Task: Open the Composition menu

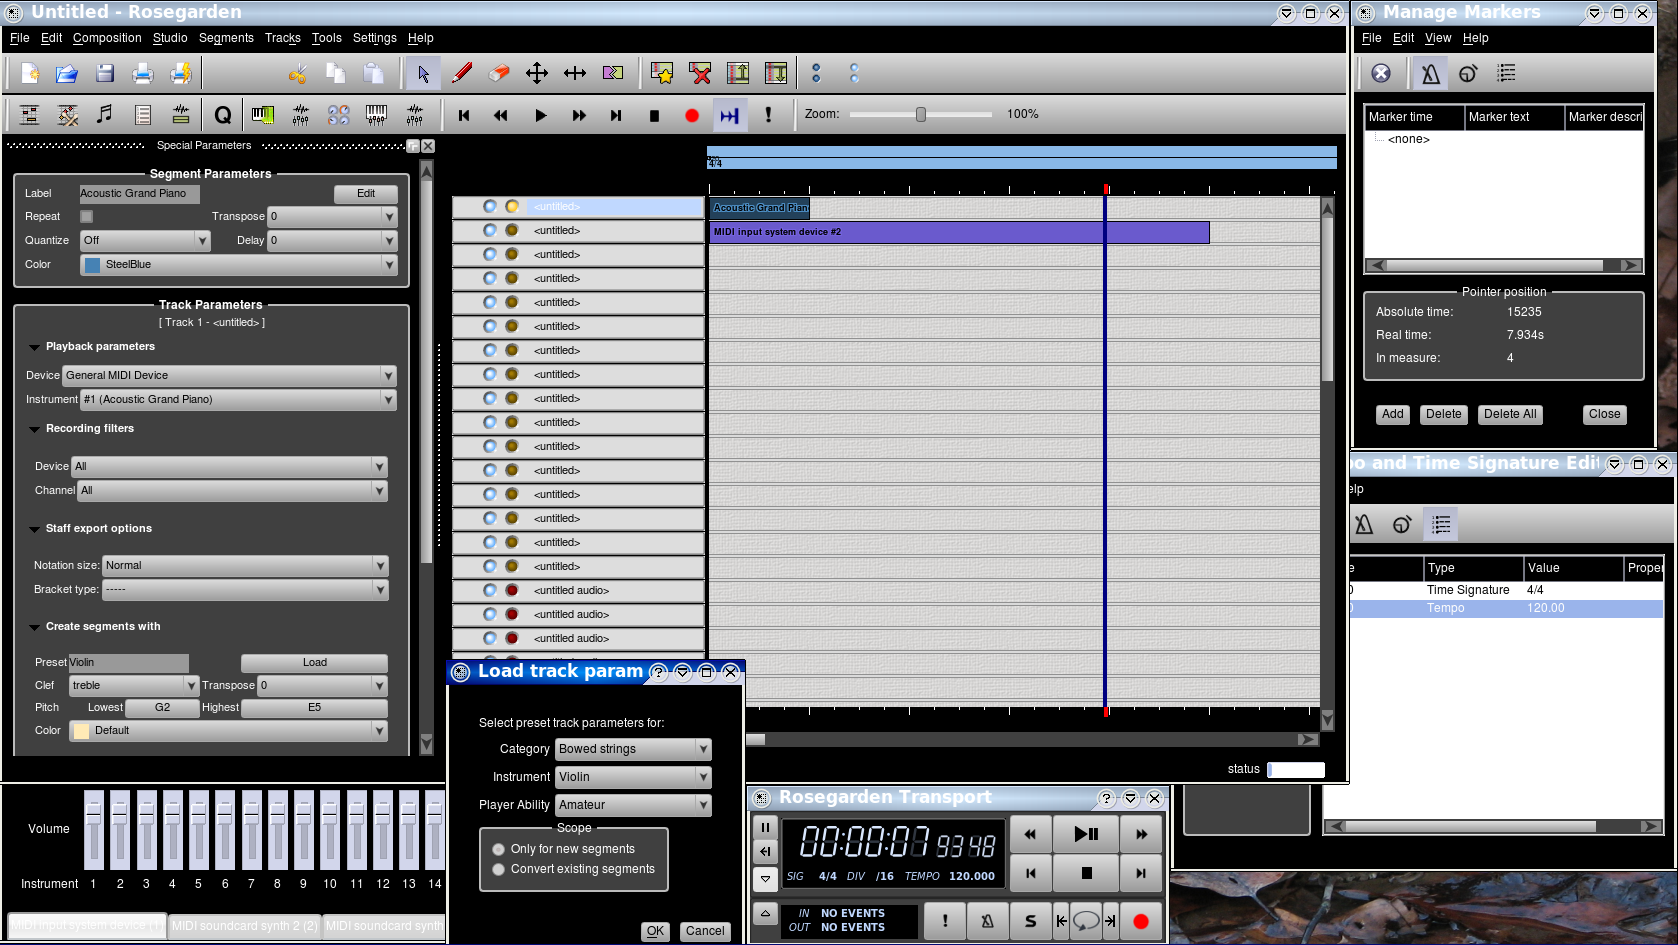Action: point(107,38)
